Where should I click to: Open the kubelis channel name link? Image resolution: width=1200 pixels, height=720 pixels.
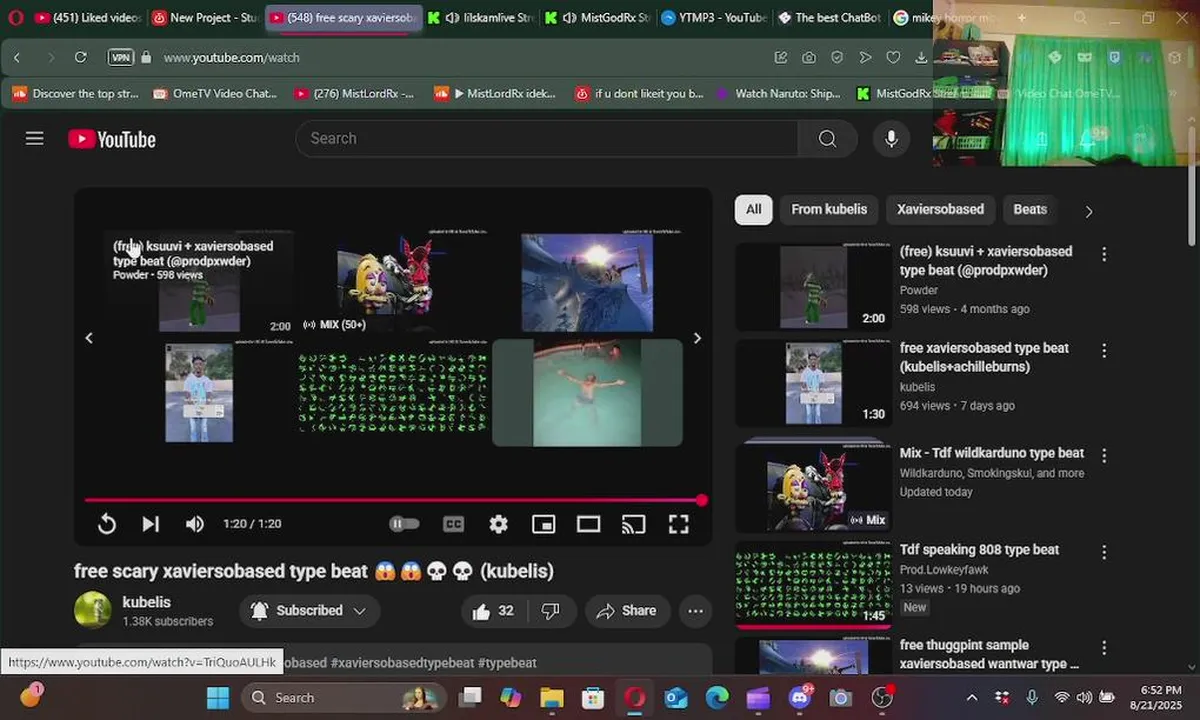click(146, 602)
